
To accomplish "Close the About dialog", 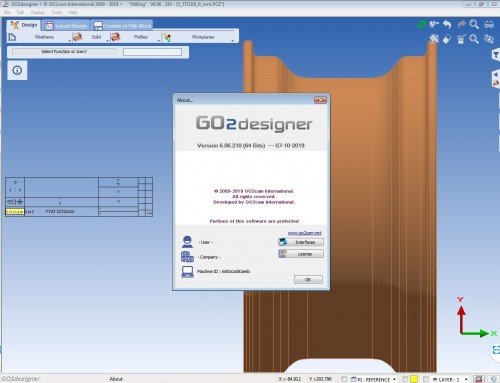I will tap(320, 100).
